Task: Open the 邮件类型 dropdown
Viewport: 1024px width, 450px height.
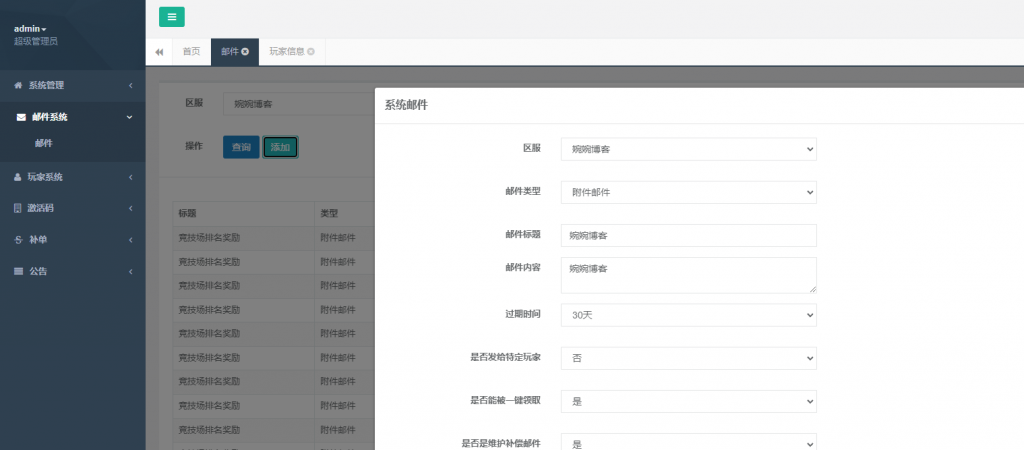Action: [688, 192]
